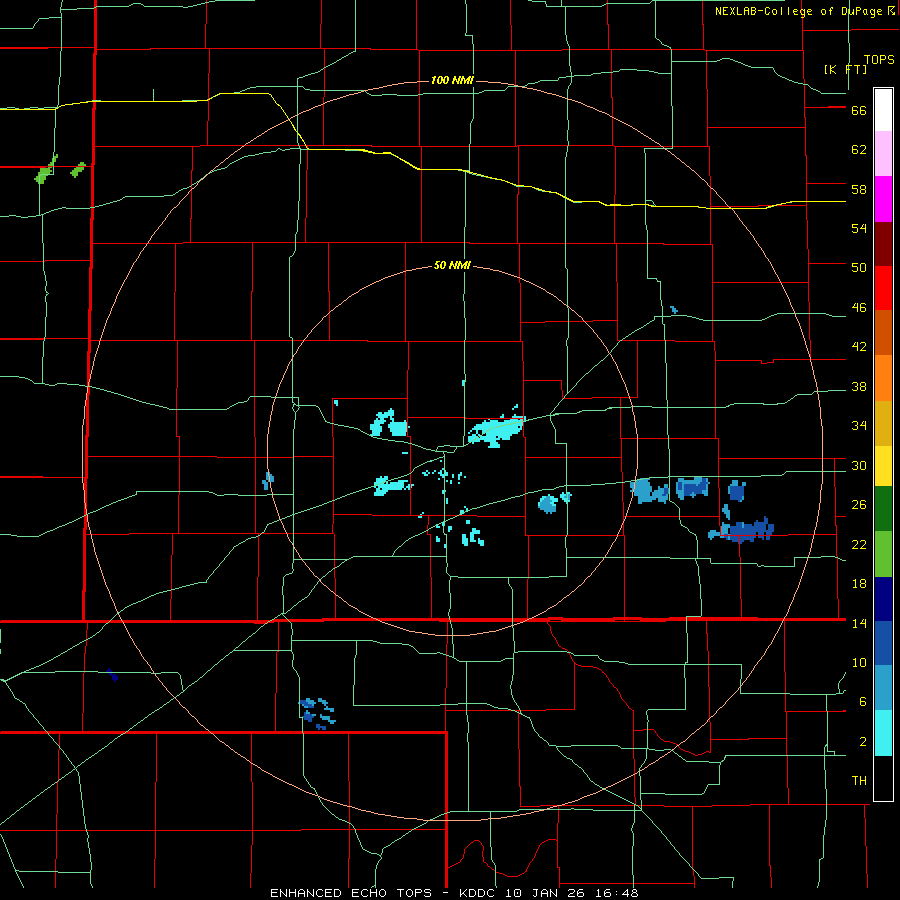Click the navy legend swatch
Image resolution: width=900 pixels, height=900 pixels.
(x=883, y=599)
